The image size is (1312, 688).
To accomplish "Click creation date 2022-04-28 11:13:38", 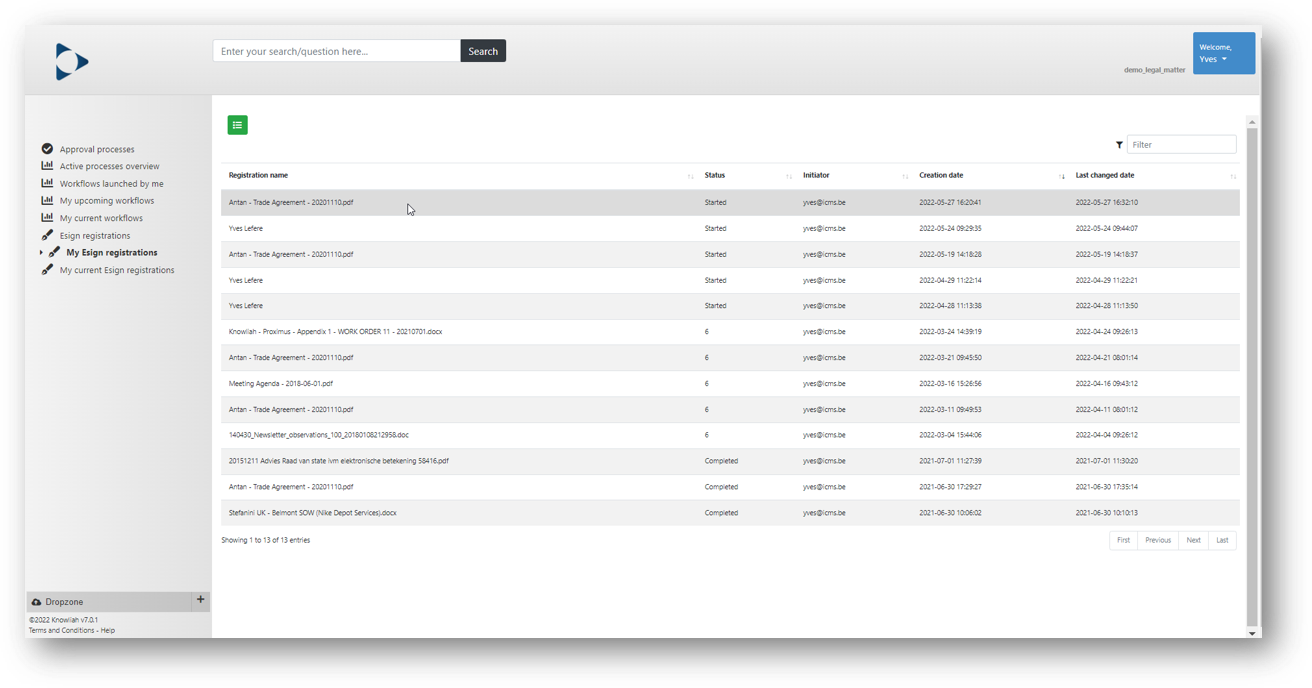I will 950,306.
